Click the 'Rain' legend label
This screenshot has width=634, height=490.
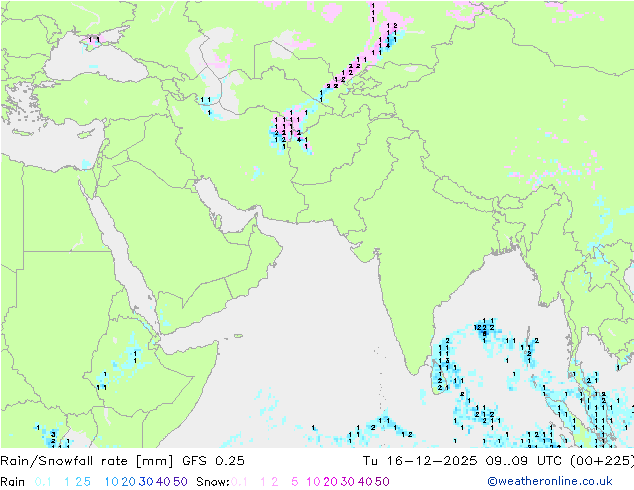[13, 482]
